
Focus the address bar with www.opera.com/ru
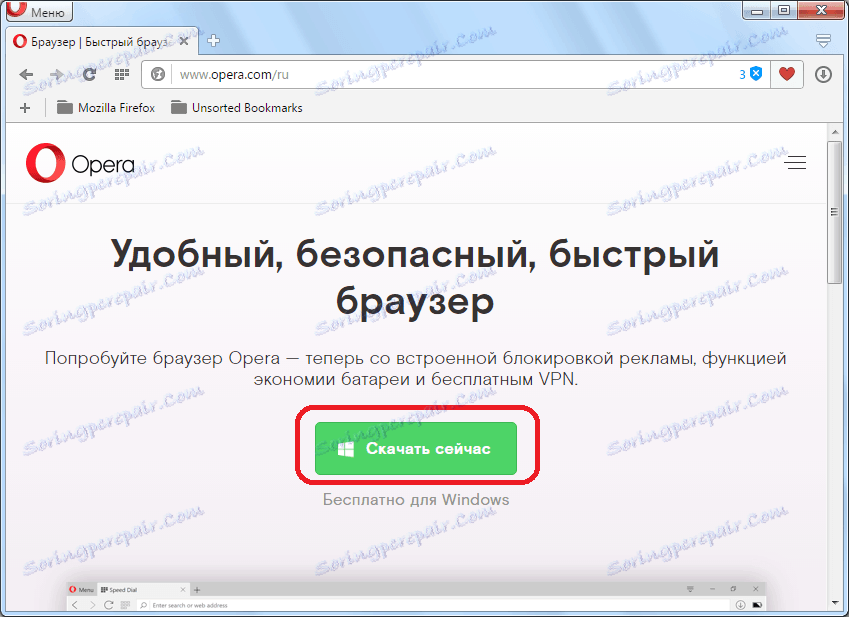454,74
